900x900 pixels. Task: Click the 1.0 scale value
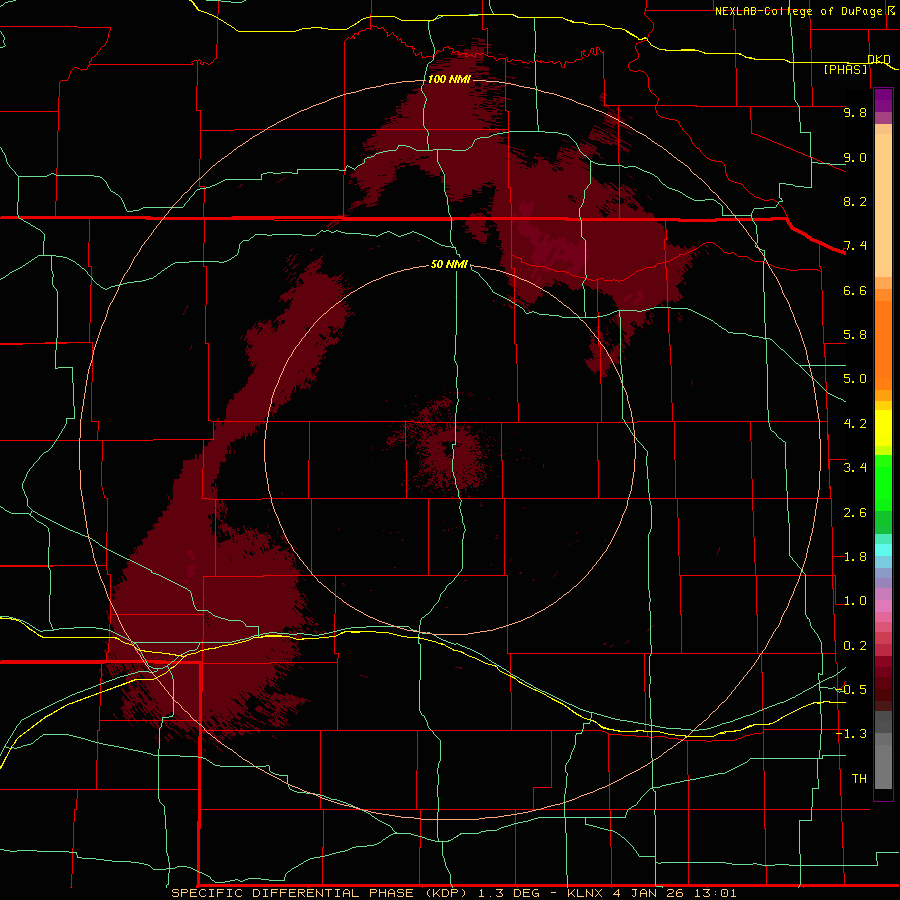855,601
